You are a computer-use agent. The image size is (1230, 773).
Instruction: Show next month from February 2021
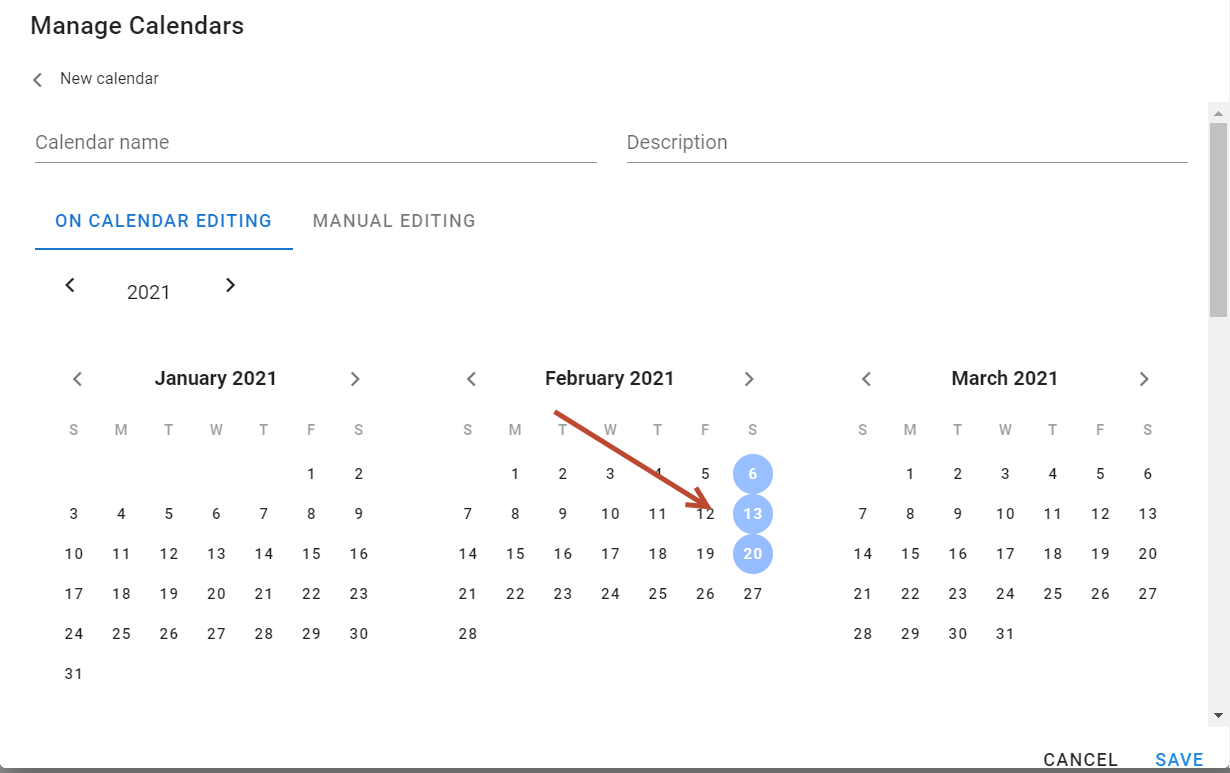tap(749, 379)
